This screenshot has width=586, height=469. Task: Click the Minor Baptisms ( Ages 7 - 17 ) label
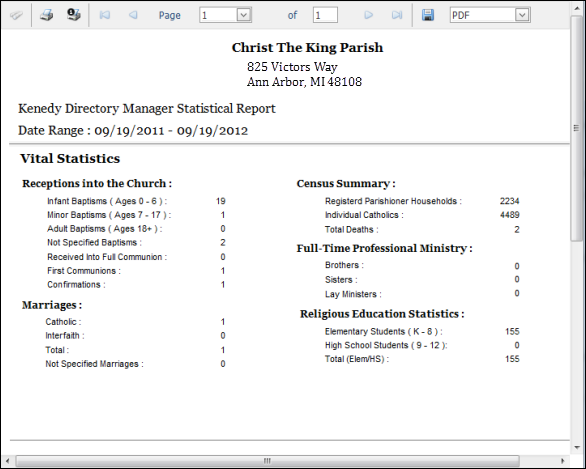tap(109, 215)
